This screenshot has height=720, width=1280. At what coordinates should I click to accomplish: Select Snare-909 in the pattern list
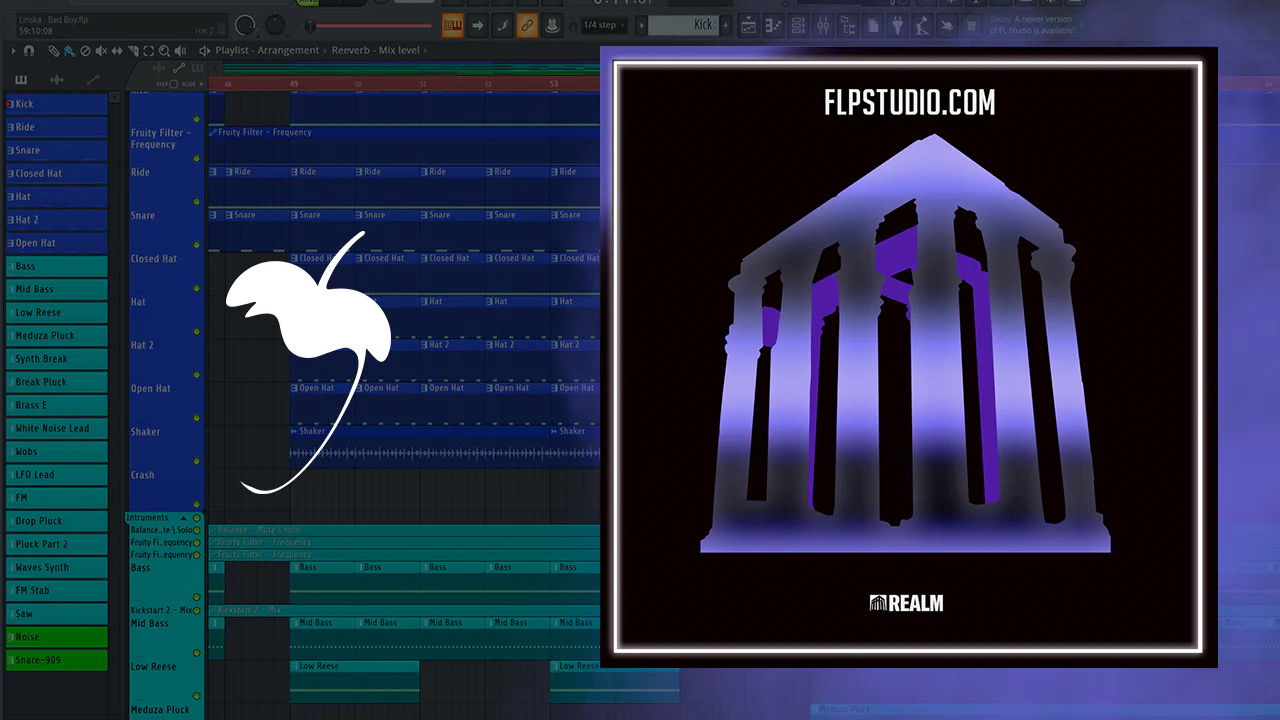click(57, 660)
